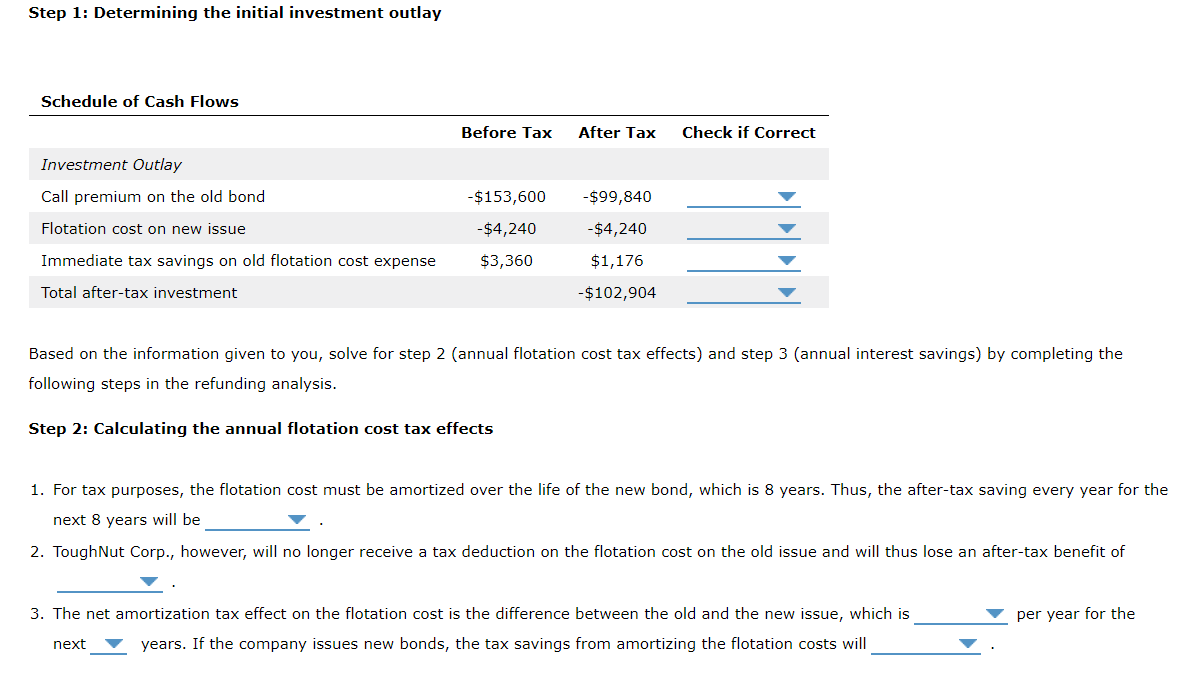Select the 'Schedule of Cash Flows' heading
The height and width of the screenshot is (678, 1188).
[139, 101]
